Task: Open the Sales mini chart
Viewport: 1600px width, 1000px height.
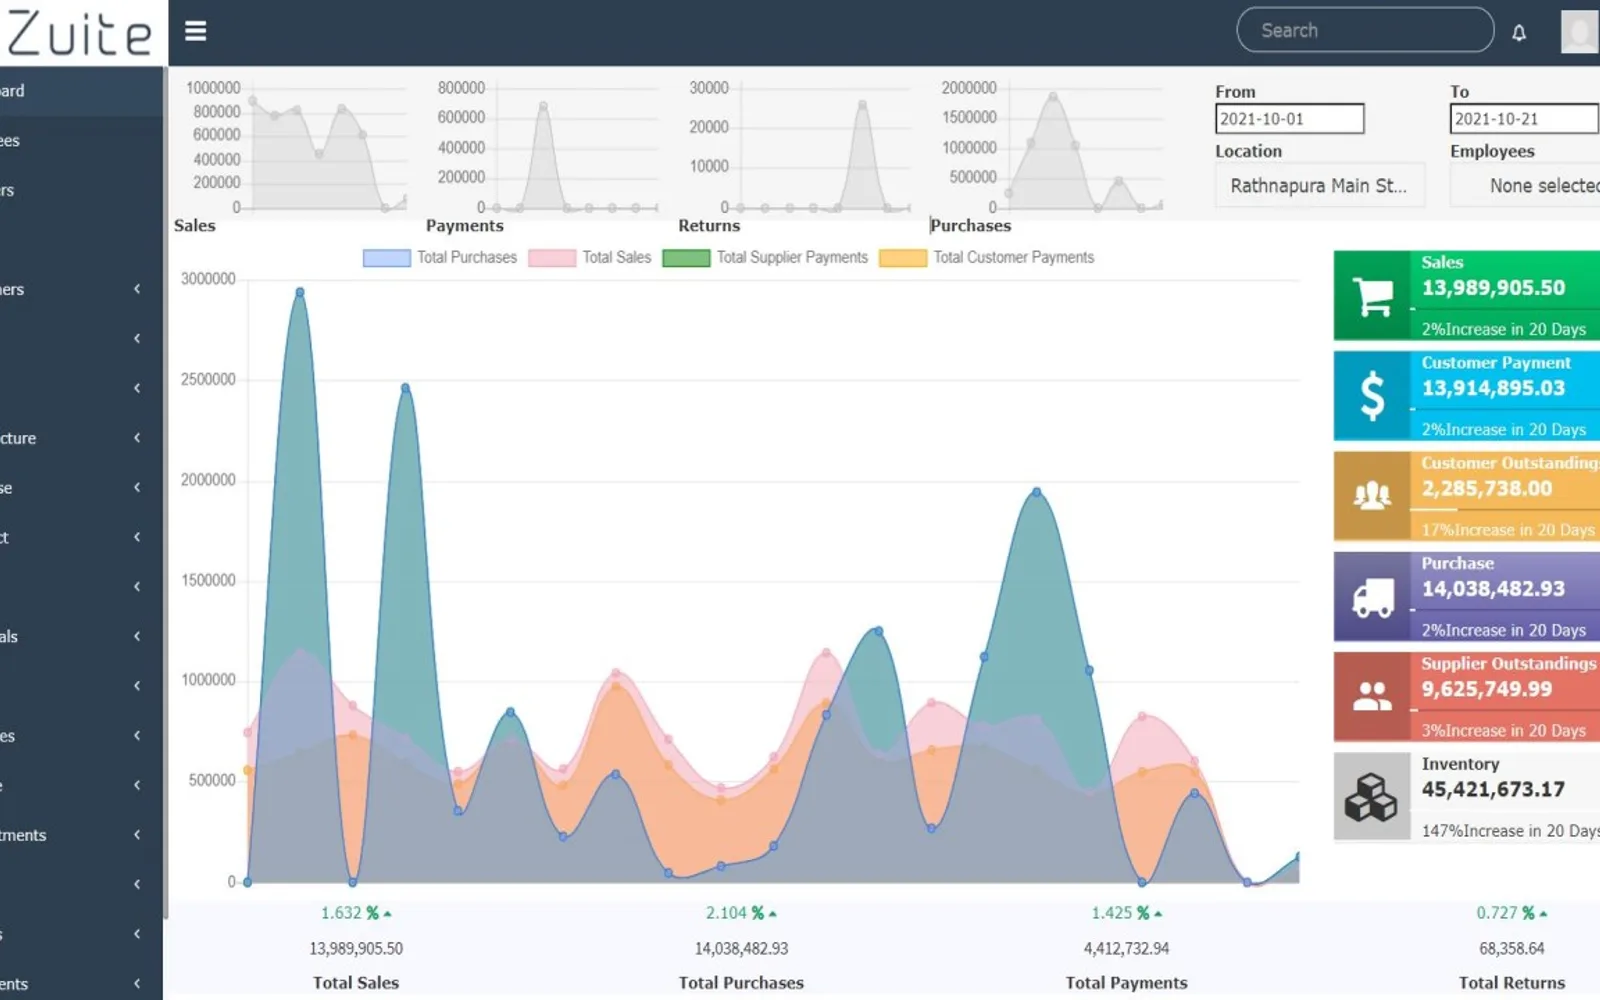Action: click(296, 147)
